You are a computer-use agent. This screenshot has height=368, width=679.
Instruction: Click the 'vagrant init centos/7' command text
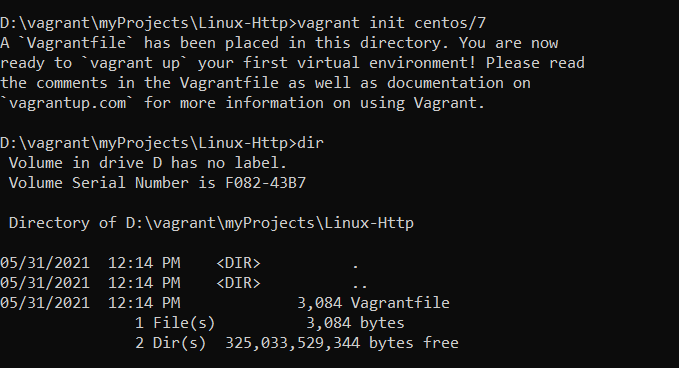coord(392,23)
